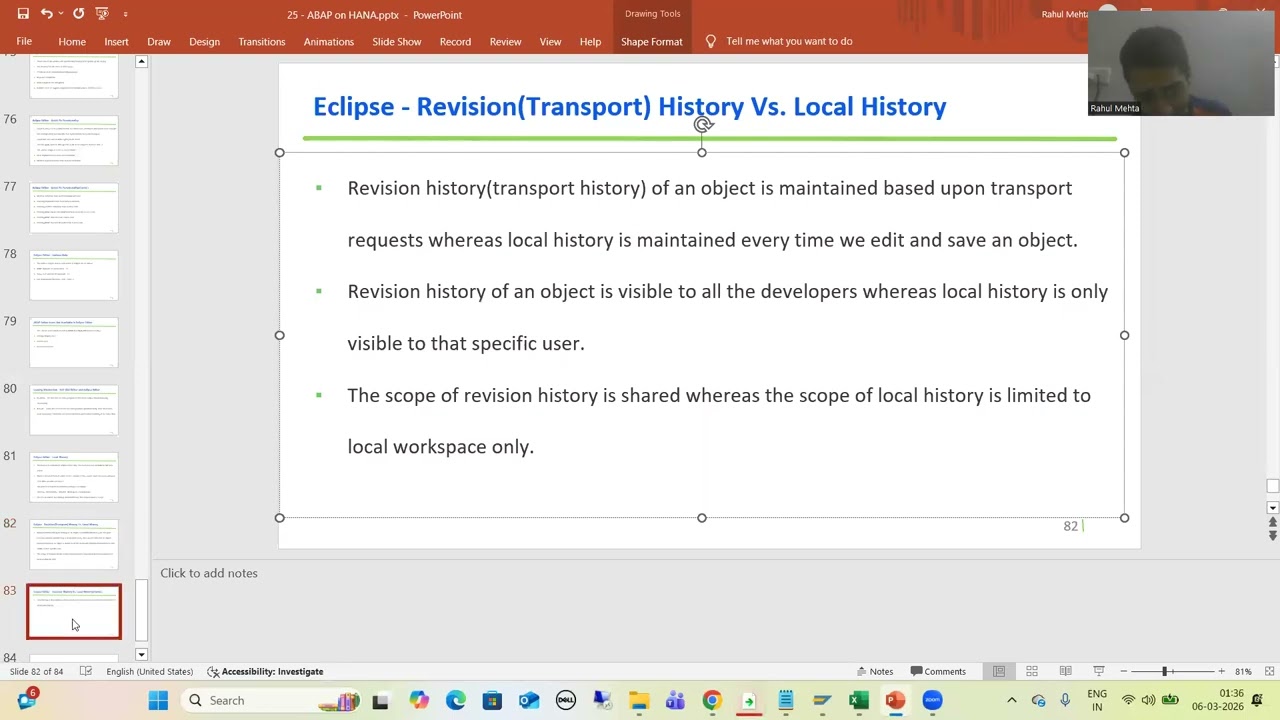
Task: Focus the 'Tell me what you want to do' box
Action: click(789, 41)
